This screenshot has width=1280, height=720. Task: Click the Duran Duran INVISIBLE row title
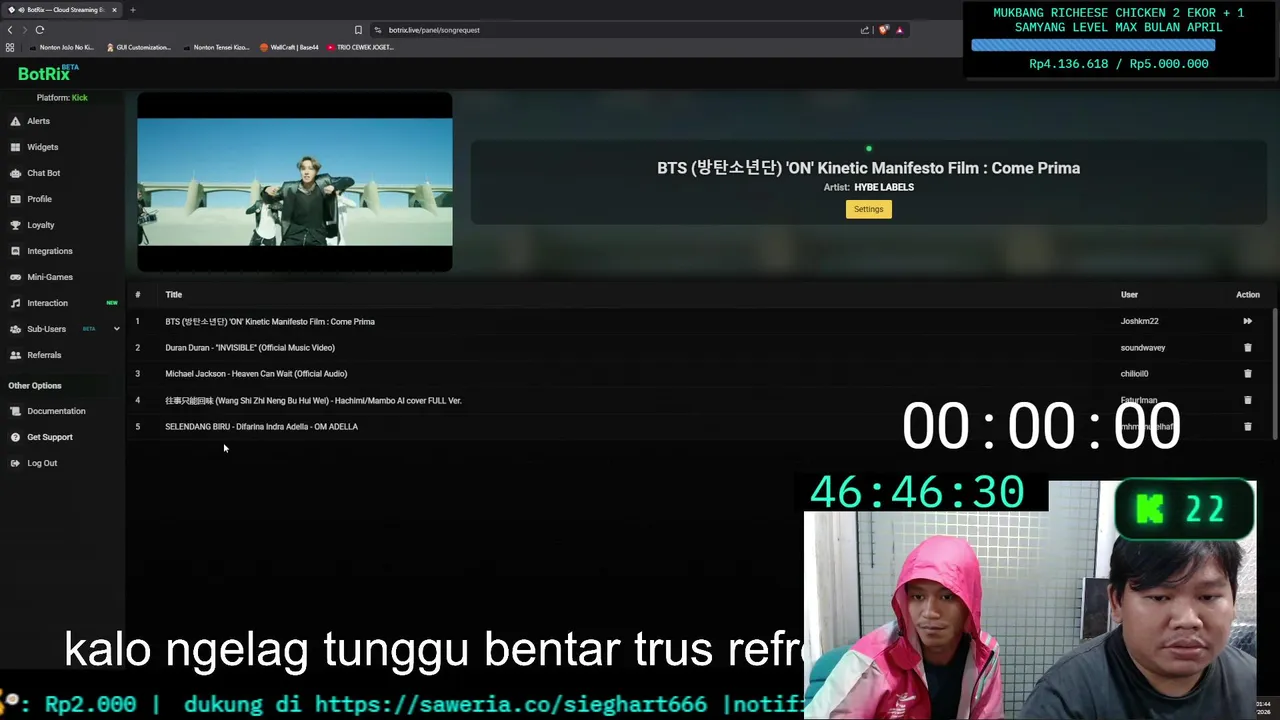[250, 348]
